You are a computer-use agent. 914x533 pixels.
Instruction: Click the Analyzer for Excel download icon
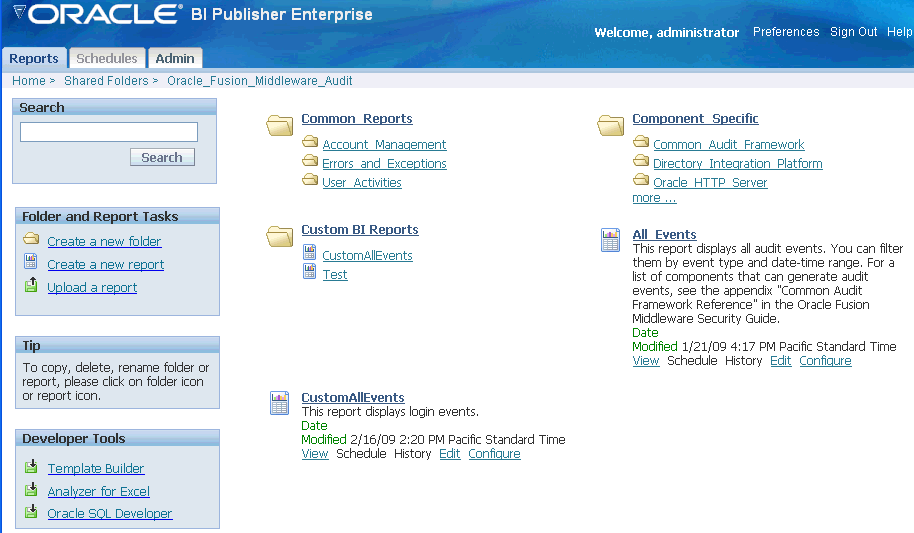click(x=31, y=489)
